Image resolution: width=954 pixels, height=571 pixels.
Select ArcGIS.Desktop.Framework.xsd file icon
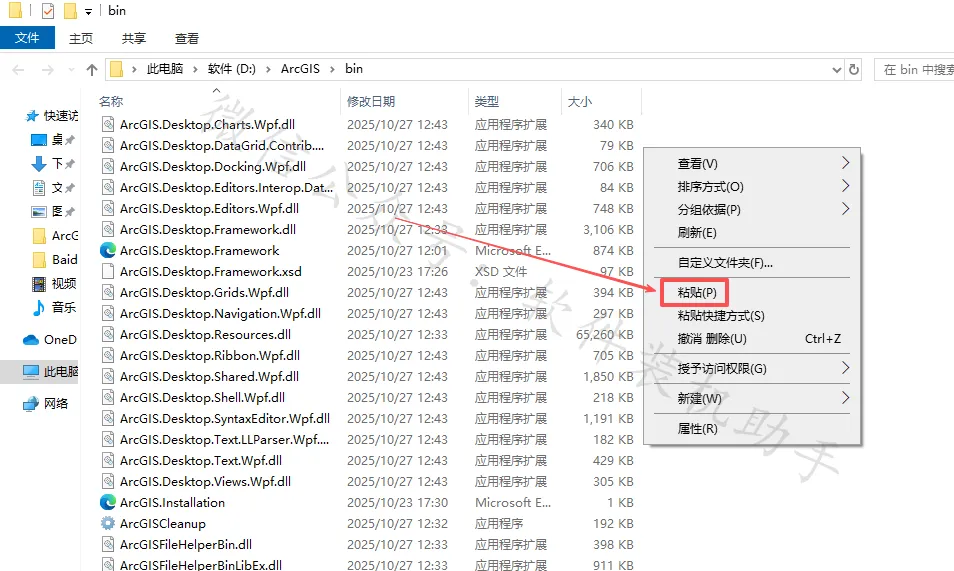click(x=108, y=271)
